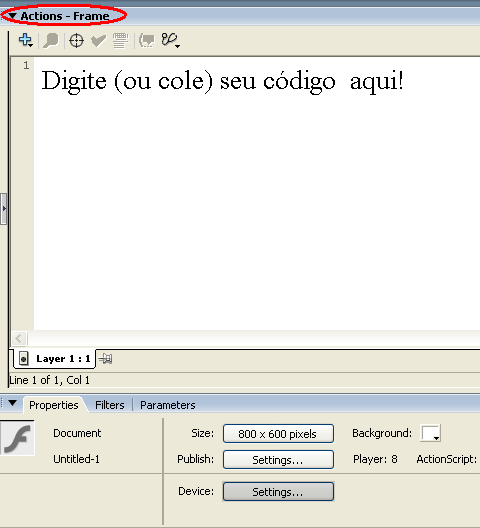Collapse the Properties panel with triangle
The image size is (480, 528).
pos(12,403)
